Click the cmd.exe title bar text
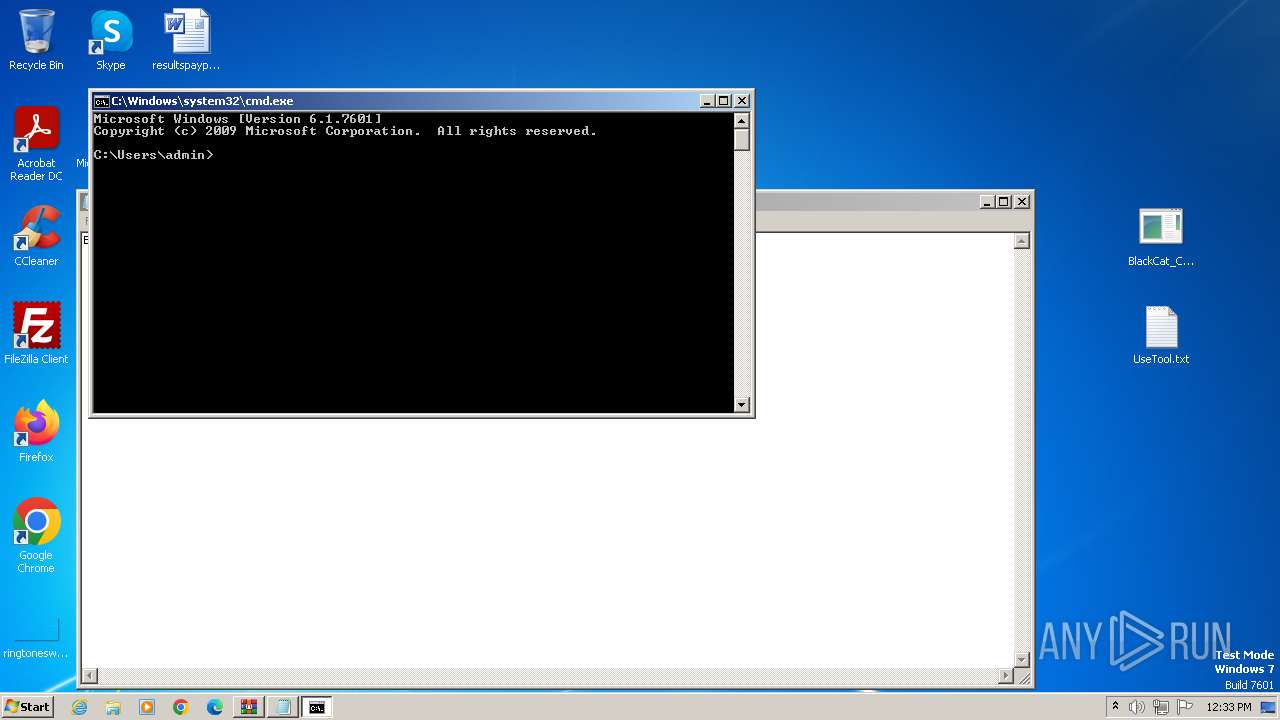Screen dimensions: 1280x720 [202, 101]
